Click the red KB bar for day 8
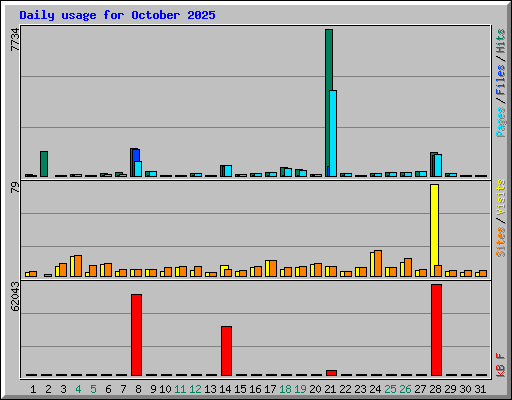Image resolution: width=512 pixels, height=400 pixels. click(x=136, y=335)
